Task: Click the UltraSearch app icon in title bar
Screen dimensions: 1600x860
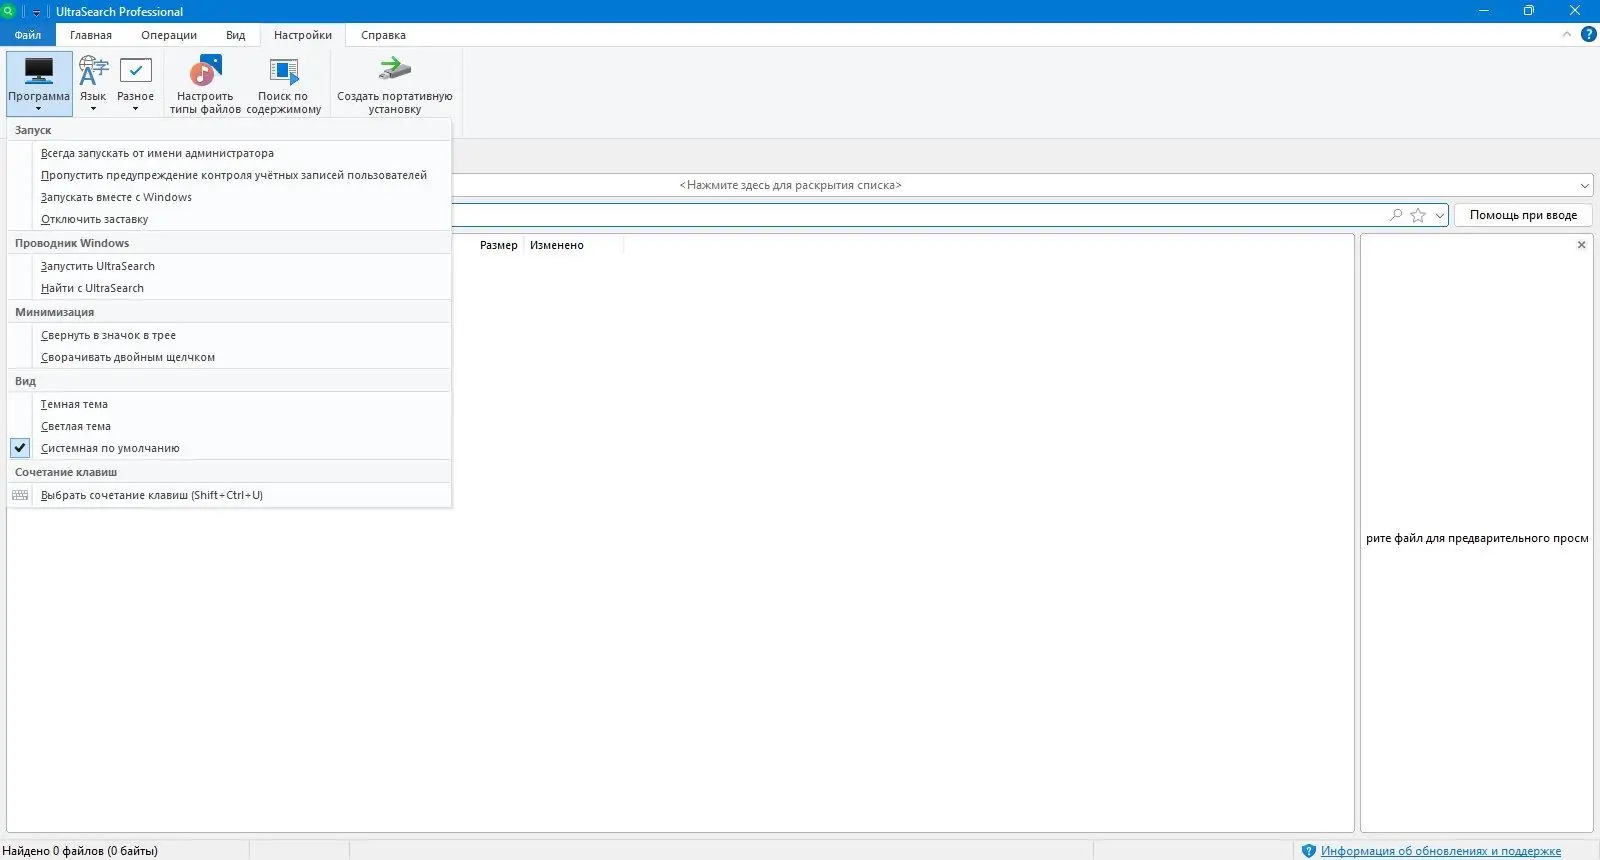Action: (x=8, y=11)
